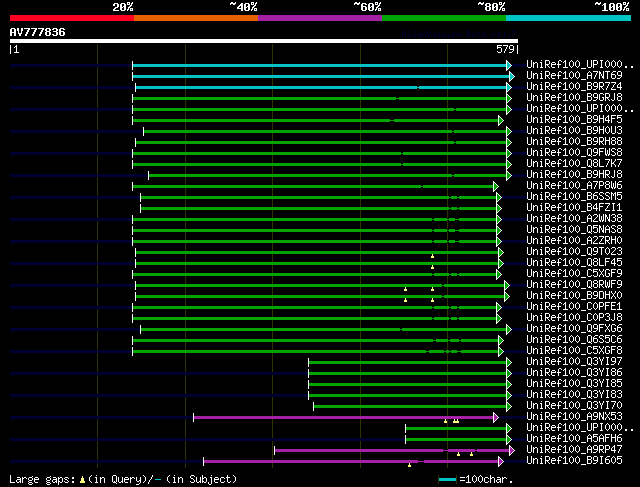Open hit UniRef100_B9I605
640x487 pixels.
coord(574,461)
